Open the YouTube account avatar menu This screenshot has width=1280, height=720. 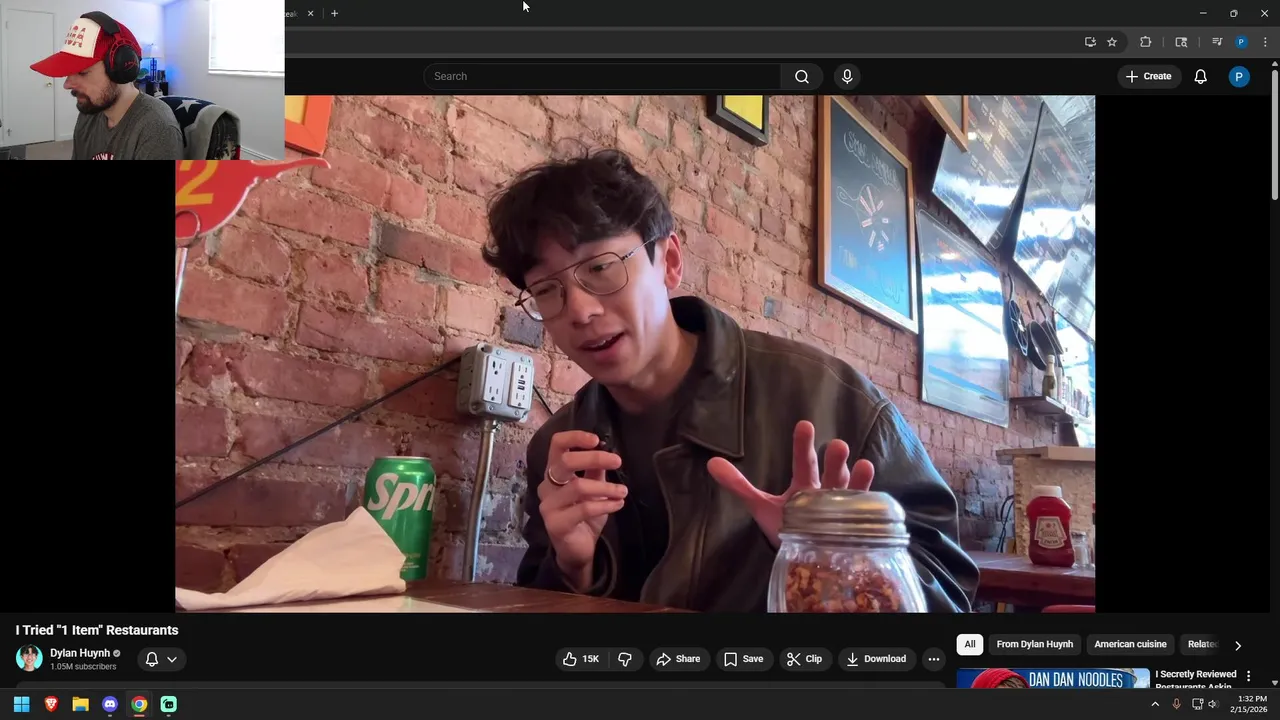click(1239, 76)
